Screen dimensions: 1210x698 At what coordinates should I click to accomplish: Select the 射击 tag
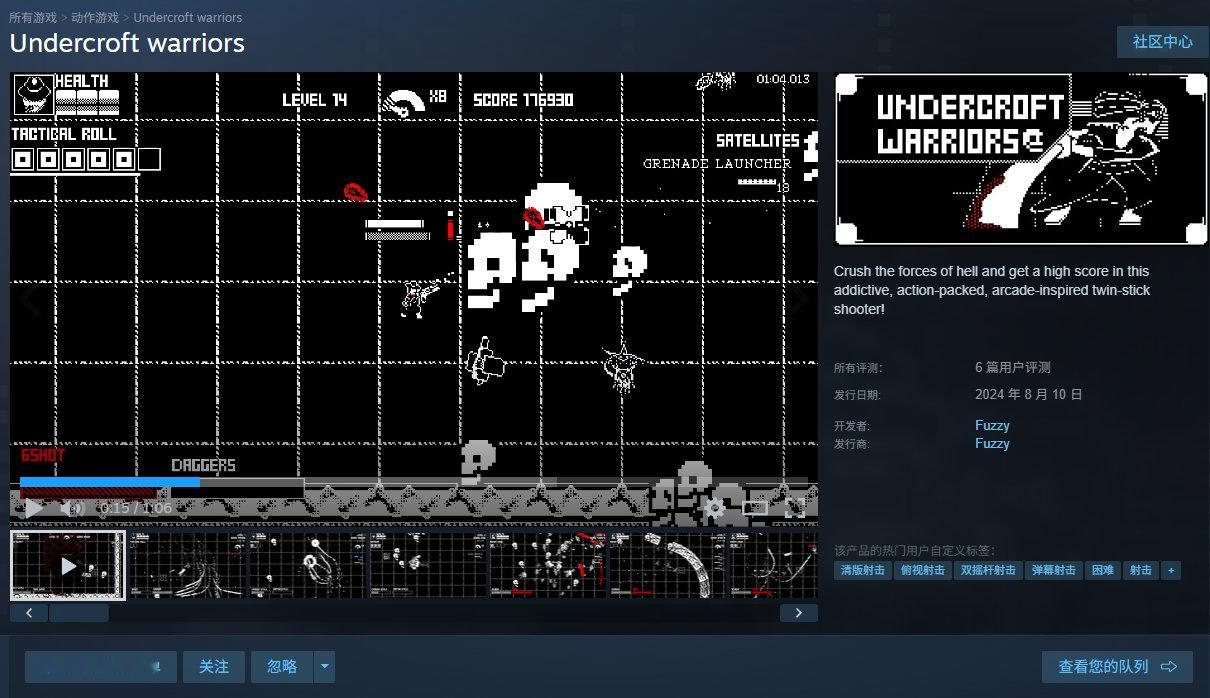click(x=1140, y=570)
